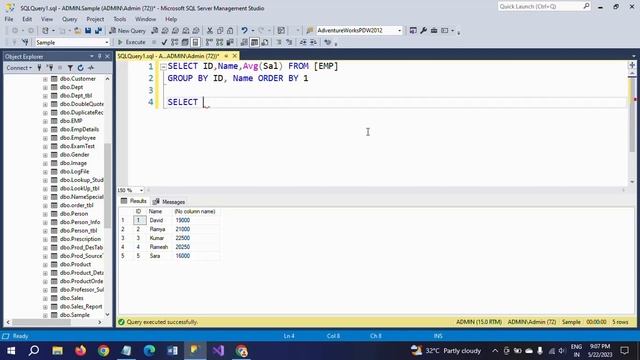Open the Project menu
The height and width of the screenshot is (360, 640).
95,19
